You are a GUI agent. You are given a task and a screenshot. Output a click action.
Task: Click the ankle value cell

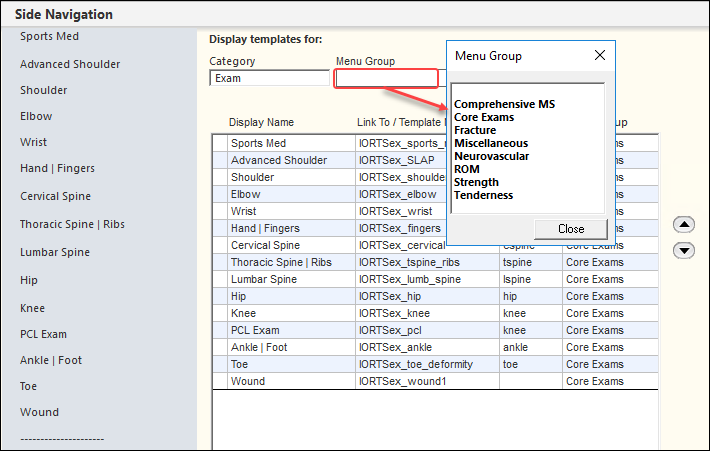click(531, 347)
